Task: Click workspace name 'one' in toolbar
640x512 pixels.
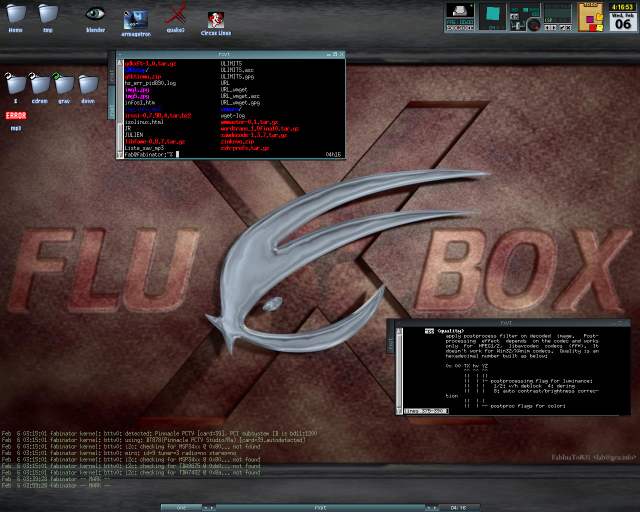Action: point(181,508)
